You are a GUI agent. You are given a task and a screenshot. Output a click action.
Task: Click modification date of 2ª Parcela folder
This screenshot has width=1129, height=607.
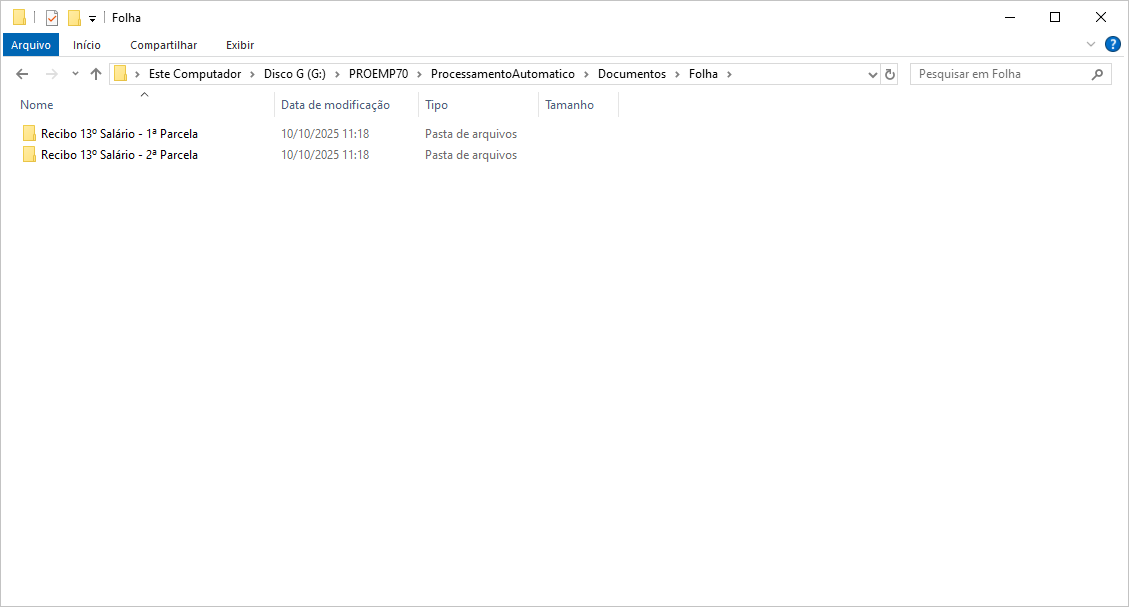325,155
